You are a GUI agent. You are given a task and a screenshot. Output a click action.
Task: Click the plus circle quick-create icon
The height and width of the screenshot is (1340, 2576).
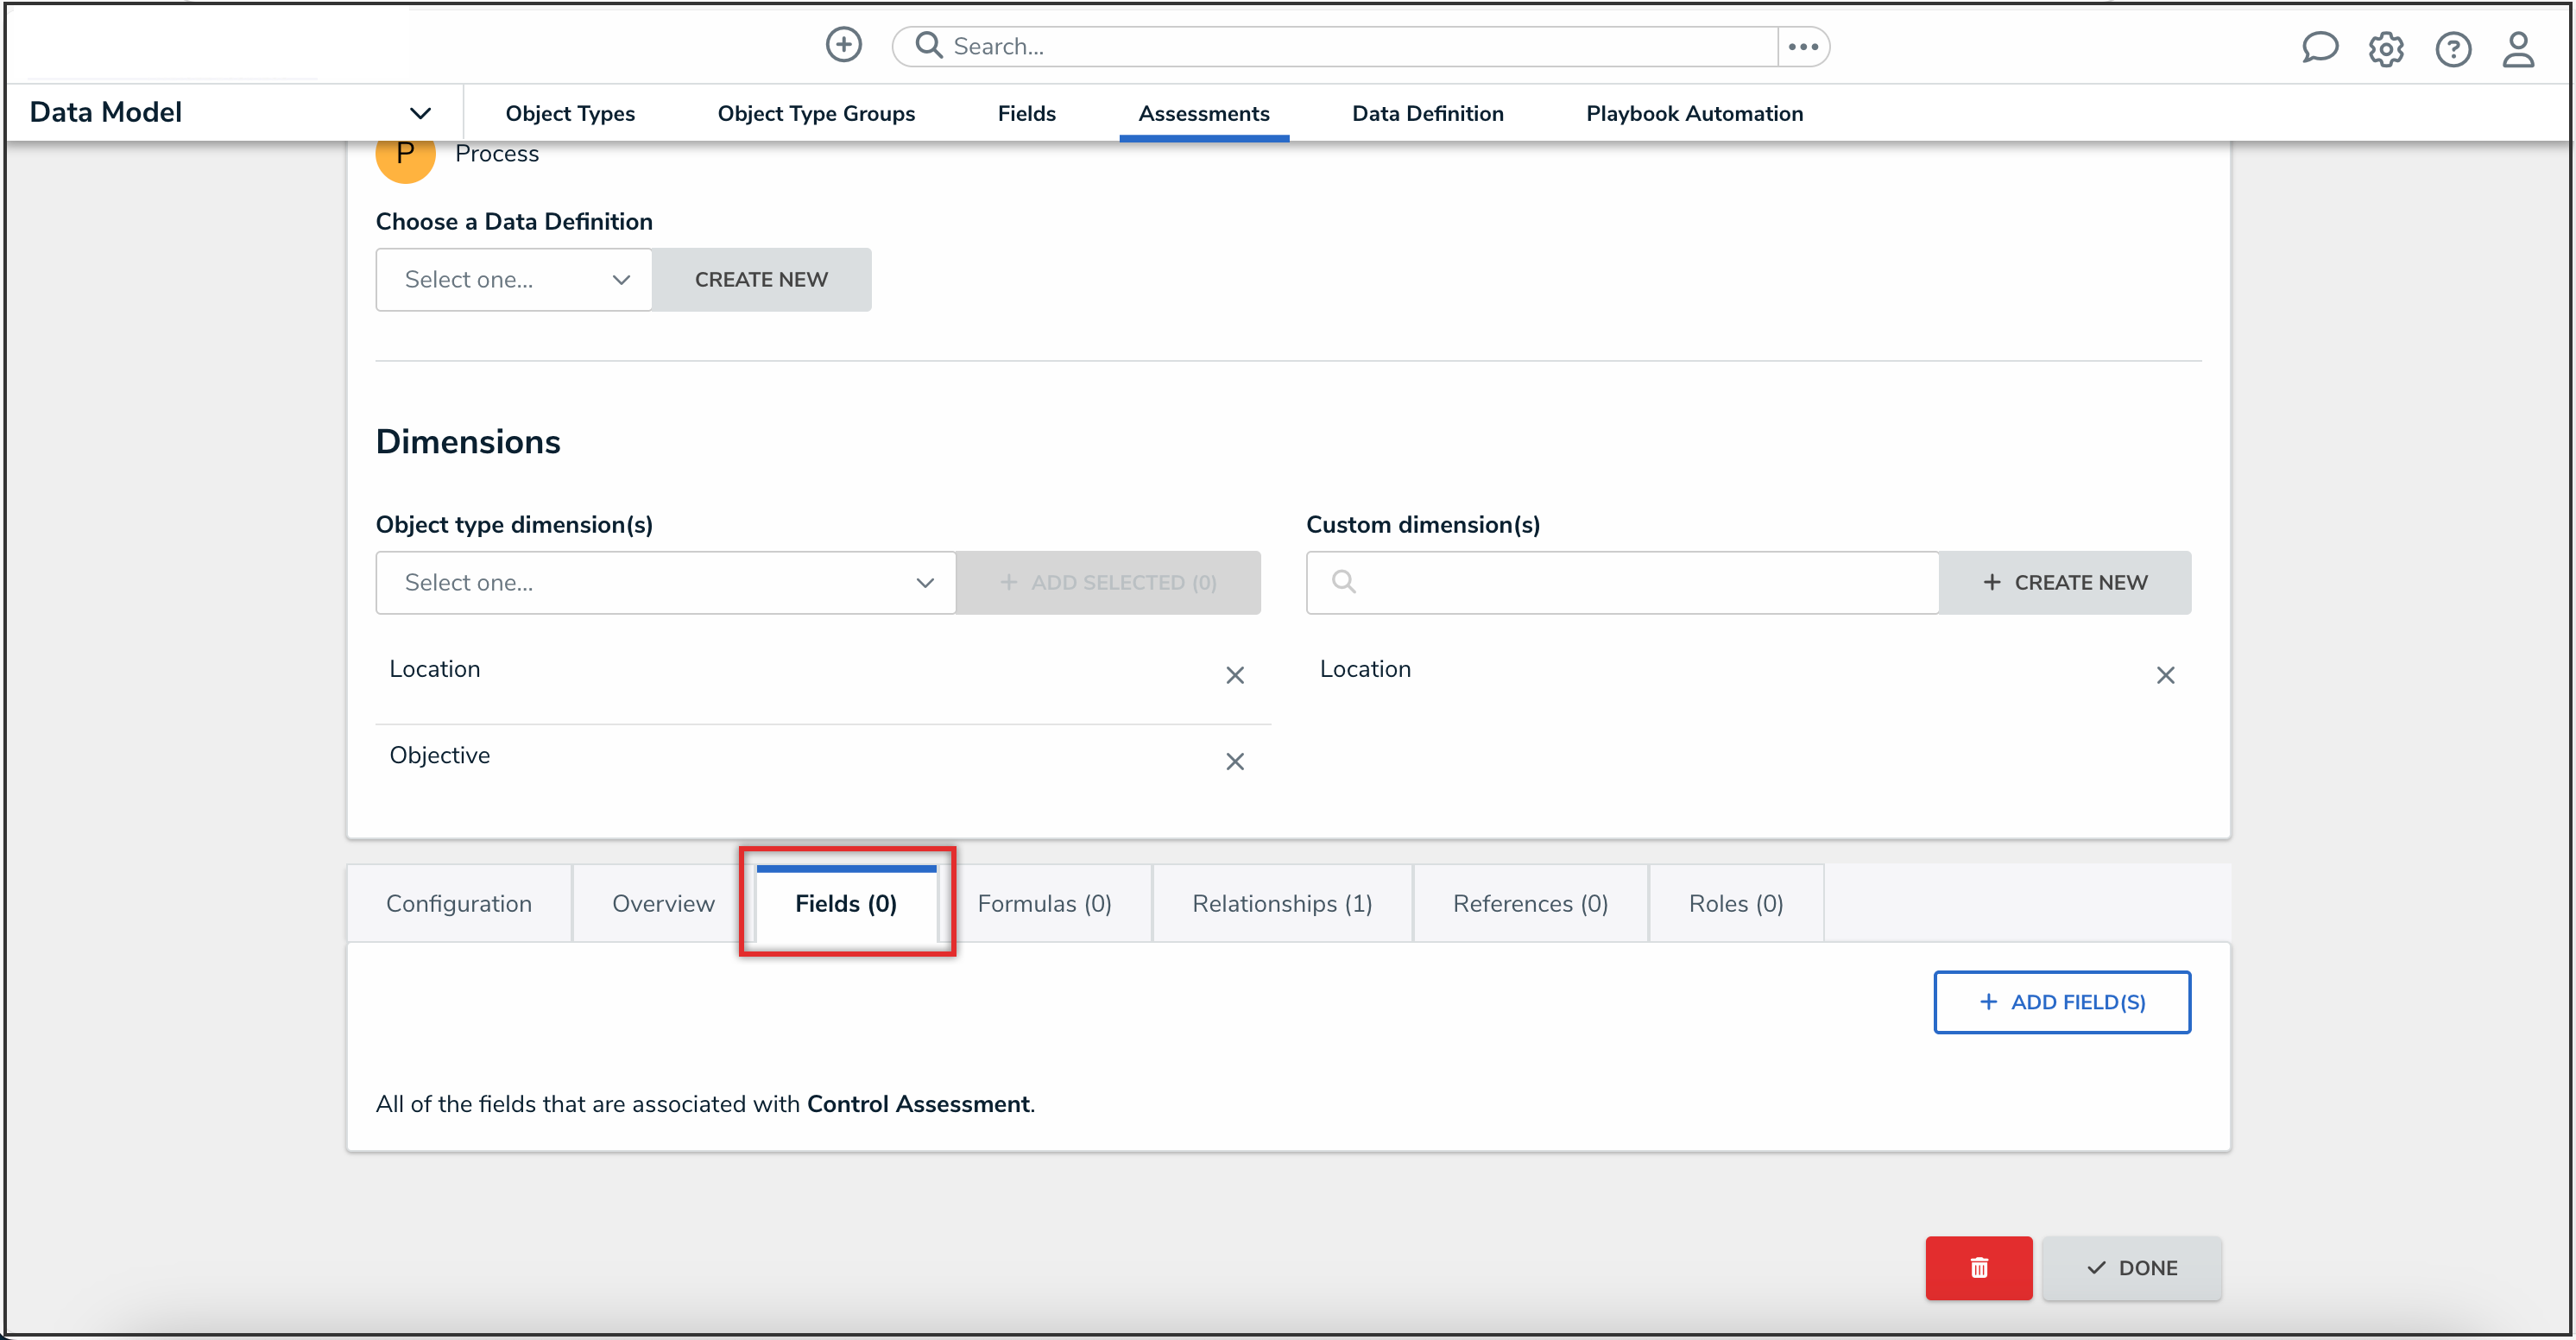[x=843, y=45]
